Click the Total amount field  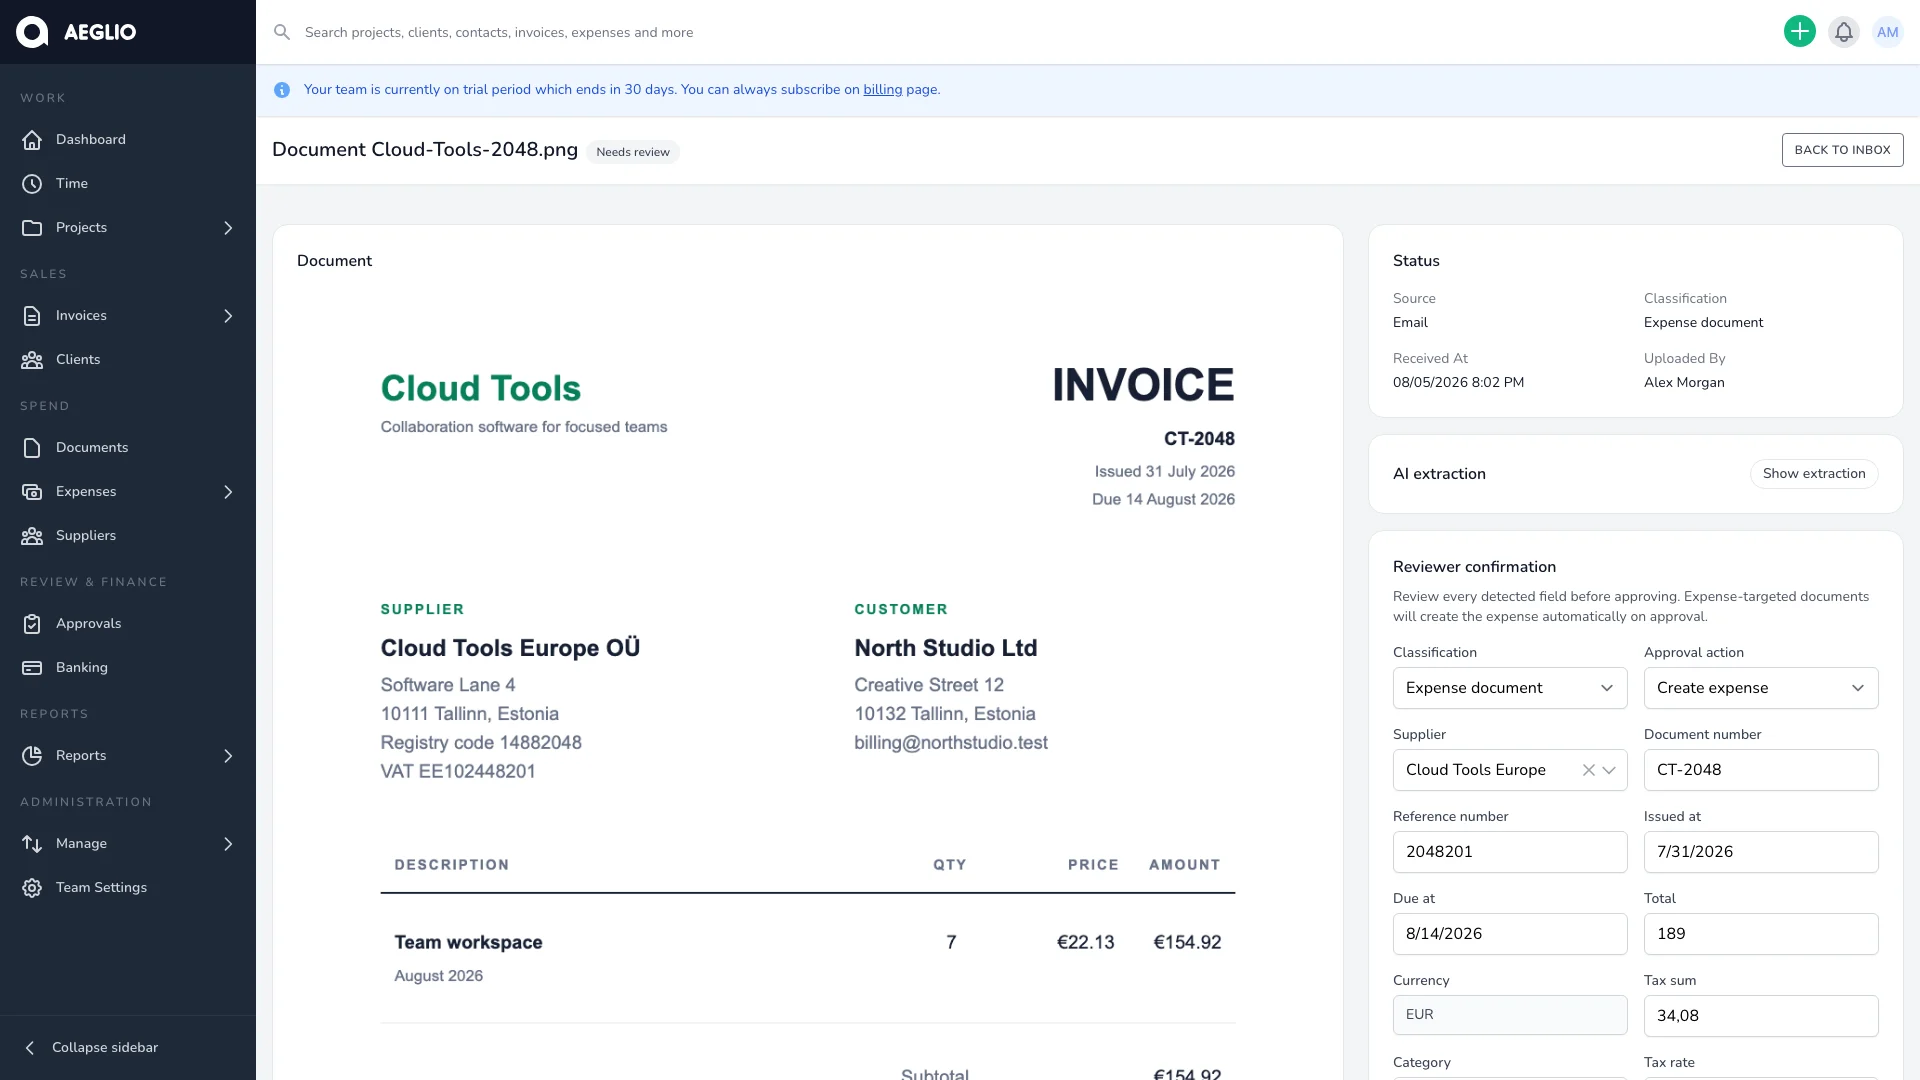[1761, 934]
